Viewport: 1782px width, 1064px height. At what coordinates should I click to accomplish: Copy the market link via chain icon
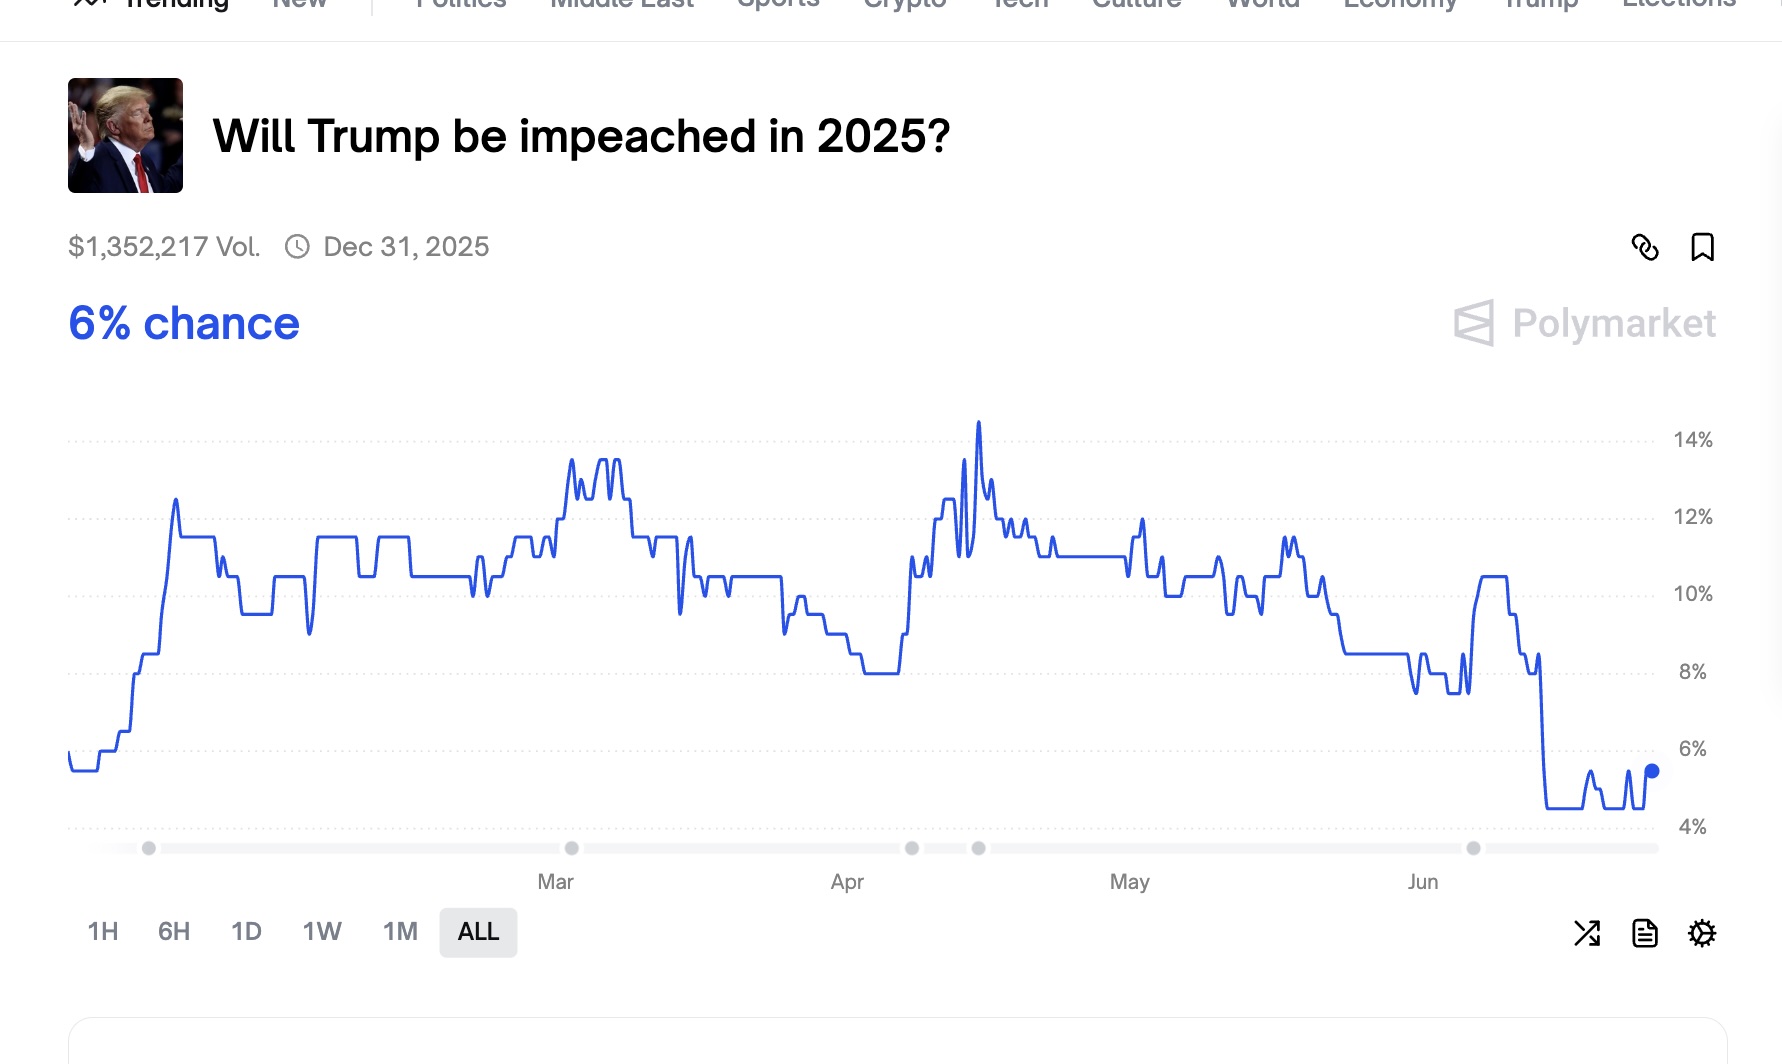1645,247
